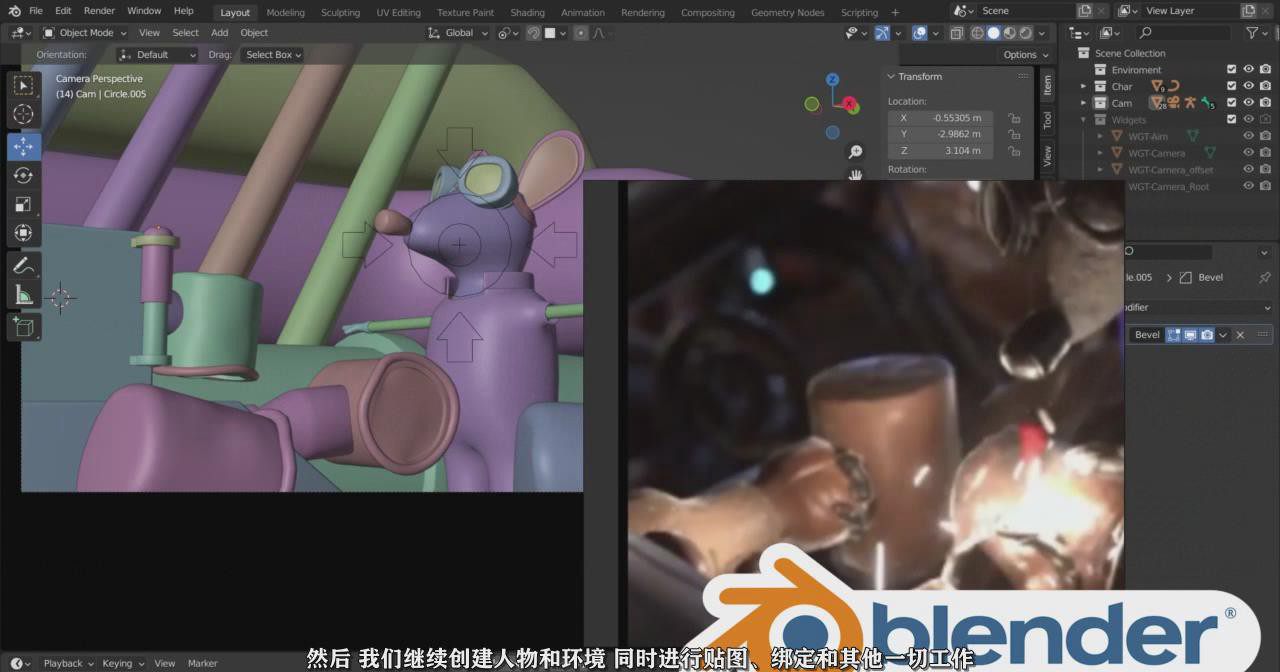
Task: Toggle the properties editor pin icon
Action: 1264,277
